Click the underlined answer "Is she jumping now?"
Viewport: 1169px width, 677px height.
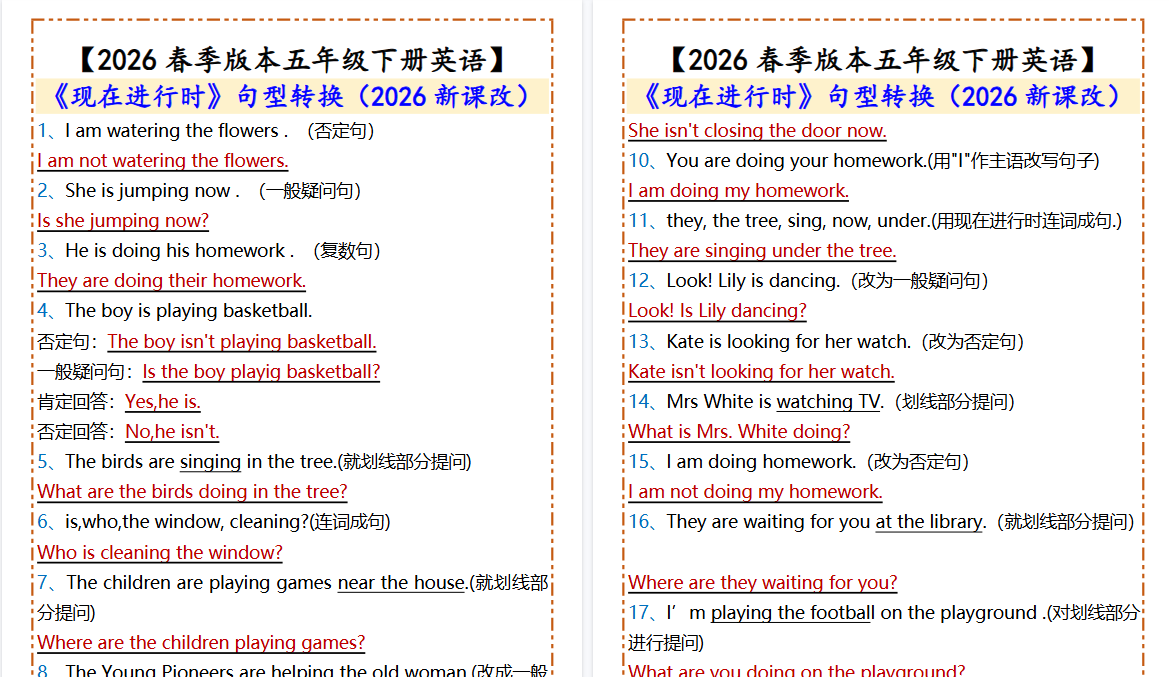click(x=123, y=220)
